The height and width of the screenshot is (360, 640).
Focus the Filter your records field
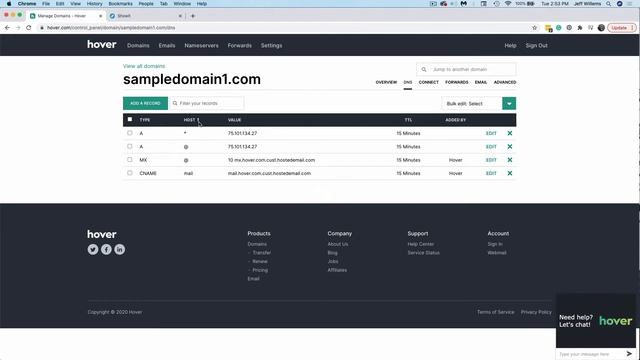207,103
